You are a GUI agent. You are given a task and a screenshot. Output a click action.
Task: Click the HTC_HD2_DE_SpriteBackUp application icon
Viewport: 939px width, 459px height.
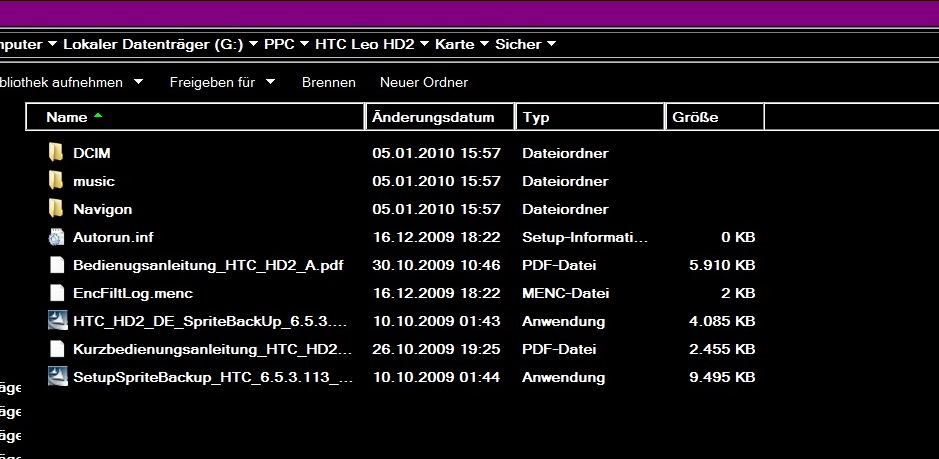click(x=57, y=321)
